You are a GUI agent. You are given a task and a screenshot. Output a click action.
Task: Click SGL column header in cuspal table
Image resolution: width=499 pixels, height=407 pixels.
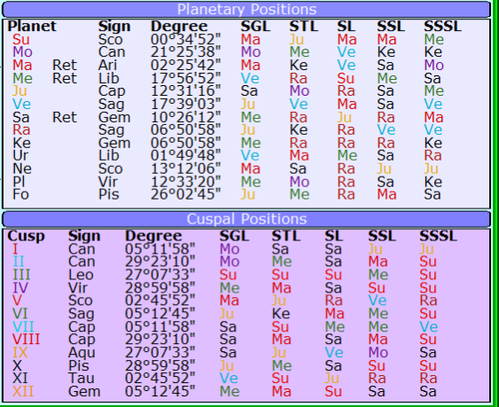(234, 236)
